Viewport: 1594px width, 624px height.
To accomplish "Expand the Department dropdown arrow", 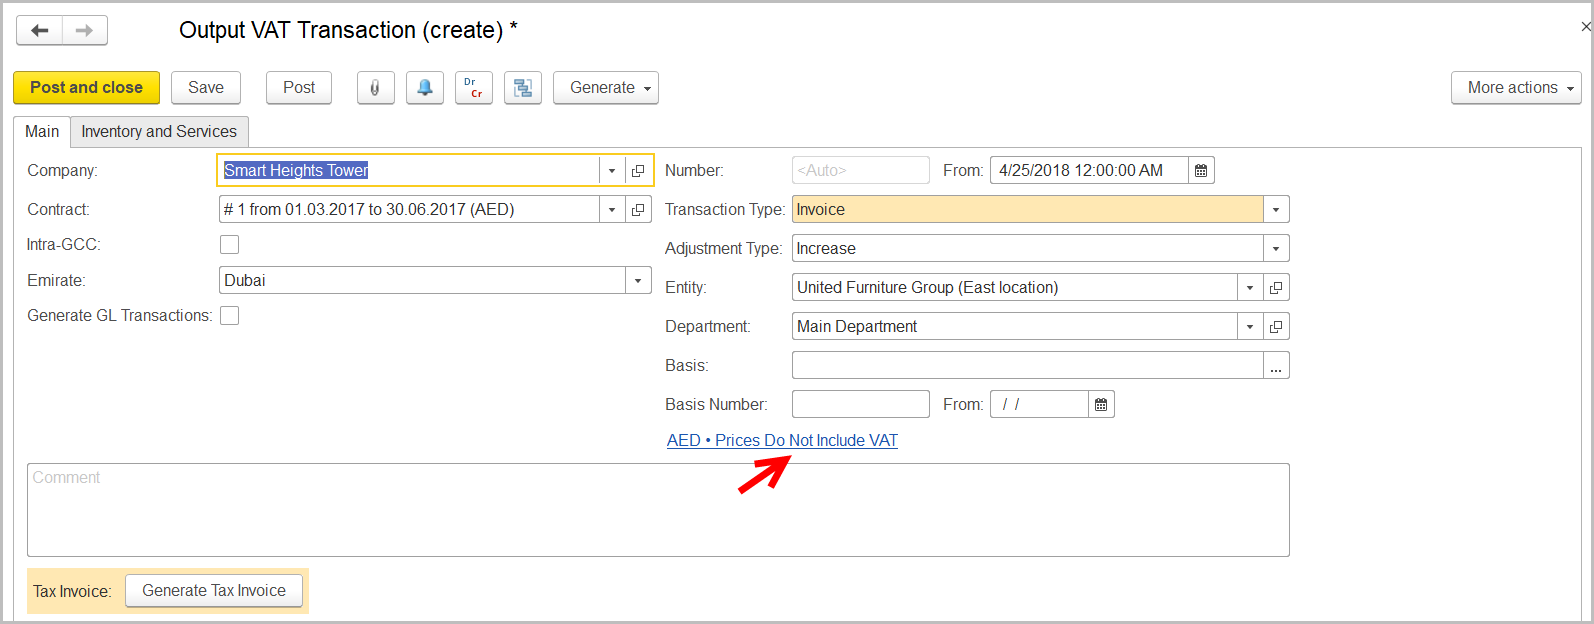I will tap(1250, 327).
